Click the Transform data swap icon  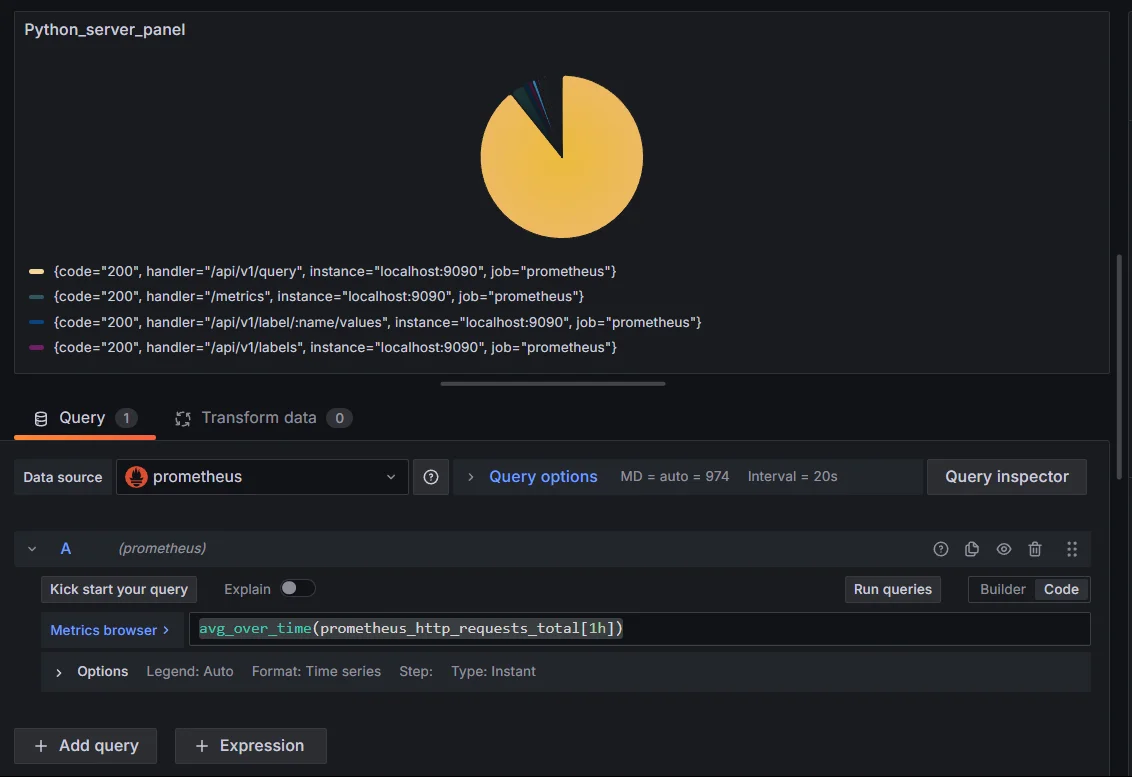click(x=183, y=418)
